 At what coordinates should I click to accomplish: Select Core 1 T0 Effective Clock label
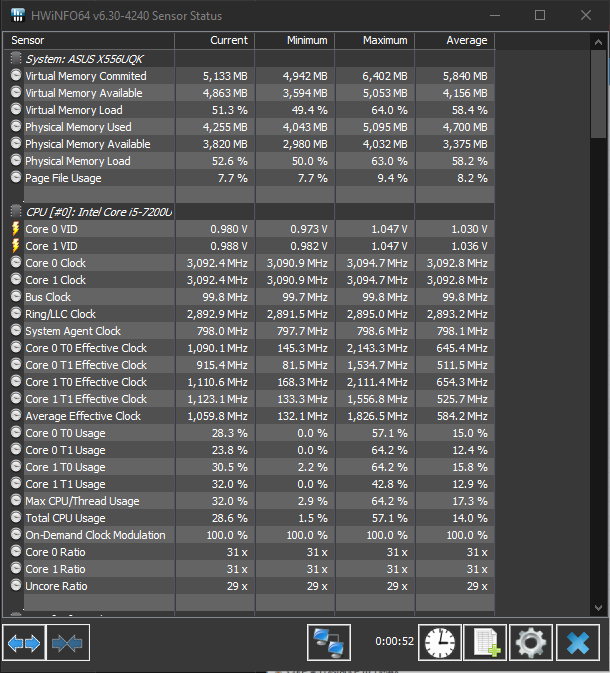[86, 382]
